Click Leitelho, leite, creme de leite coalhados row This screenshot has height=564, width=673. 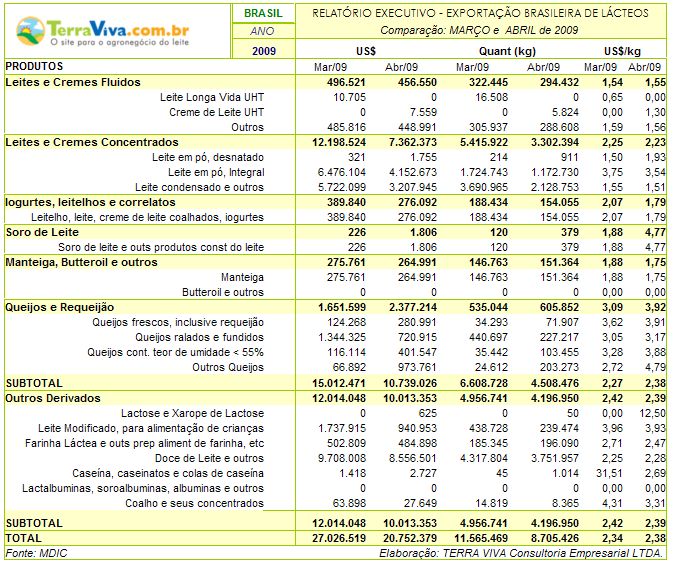(147, 218)
